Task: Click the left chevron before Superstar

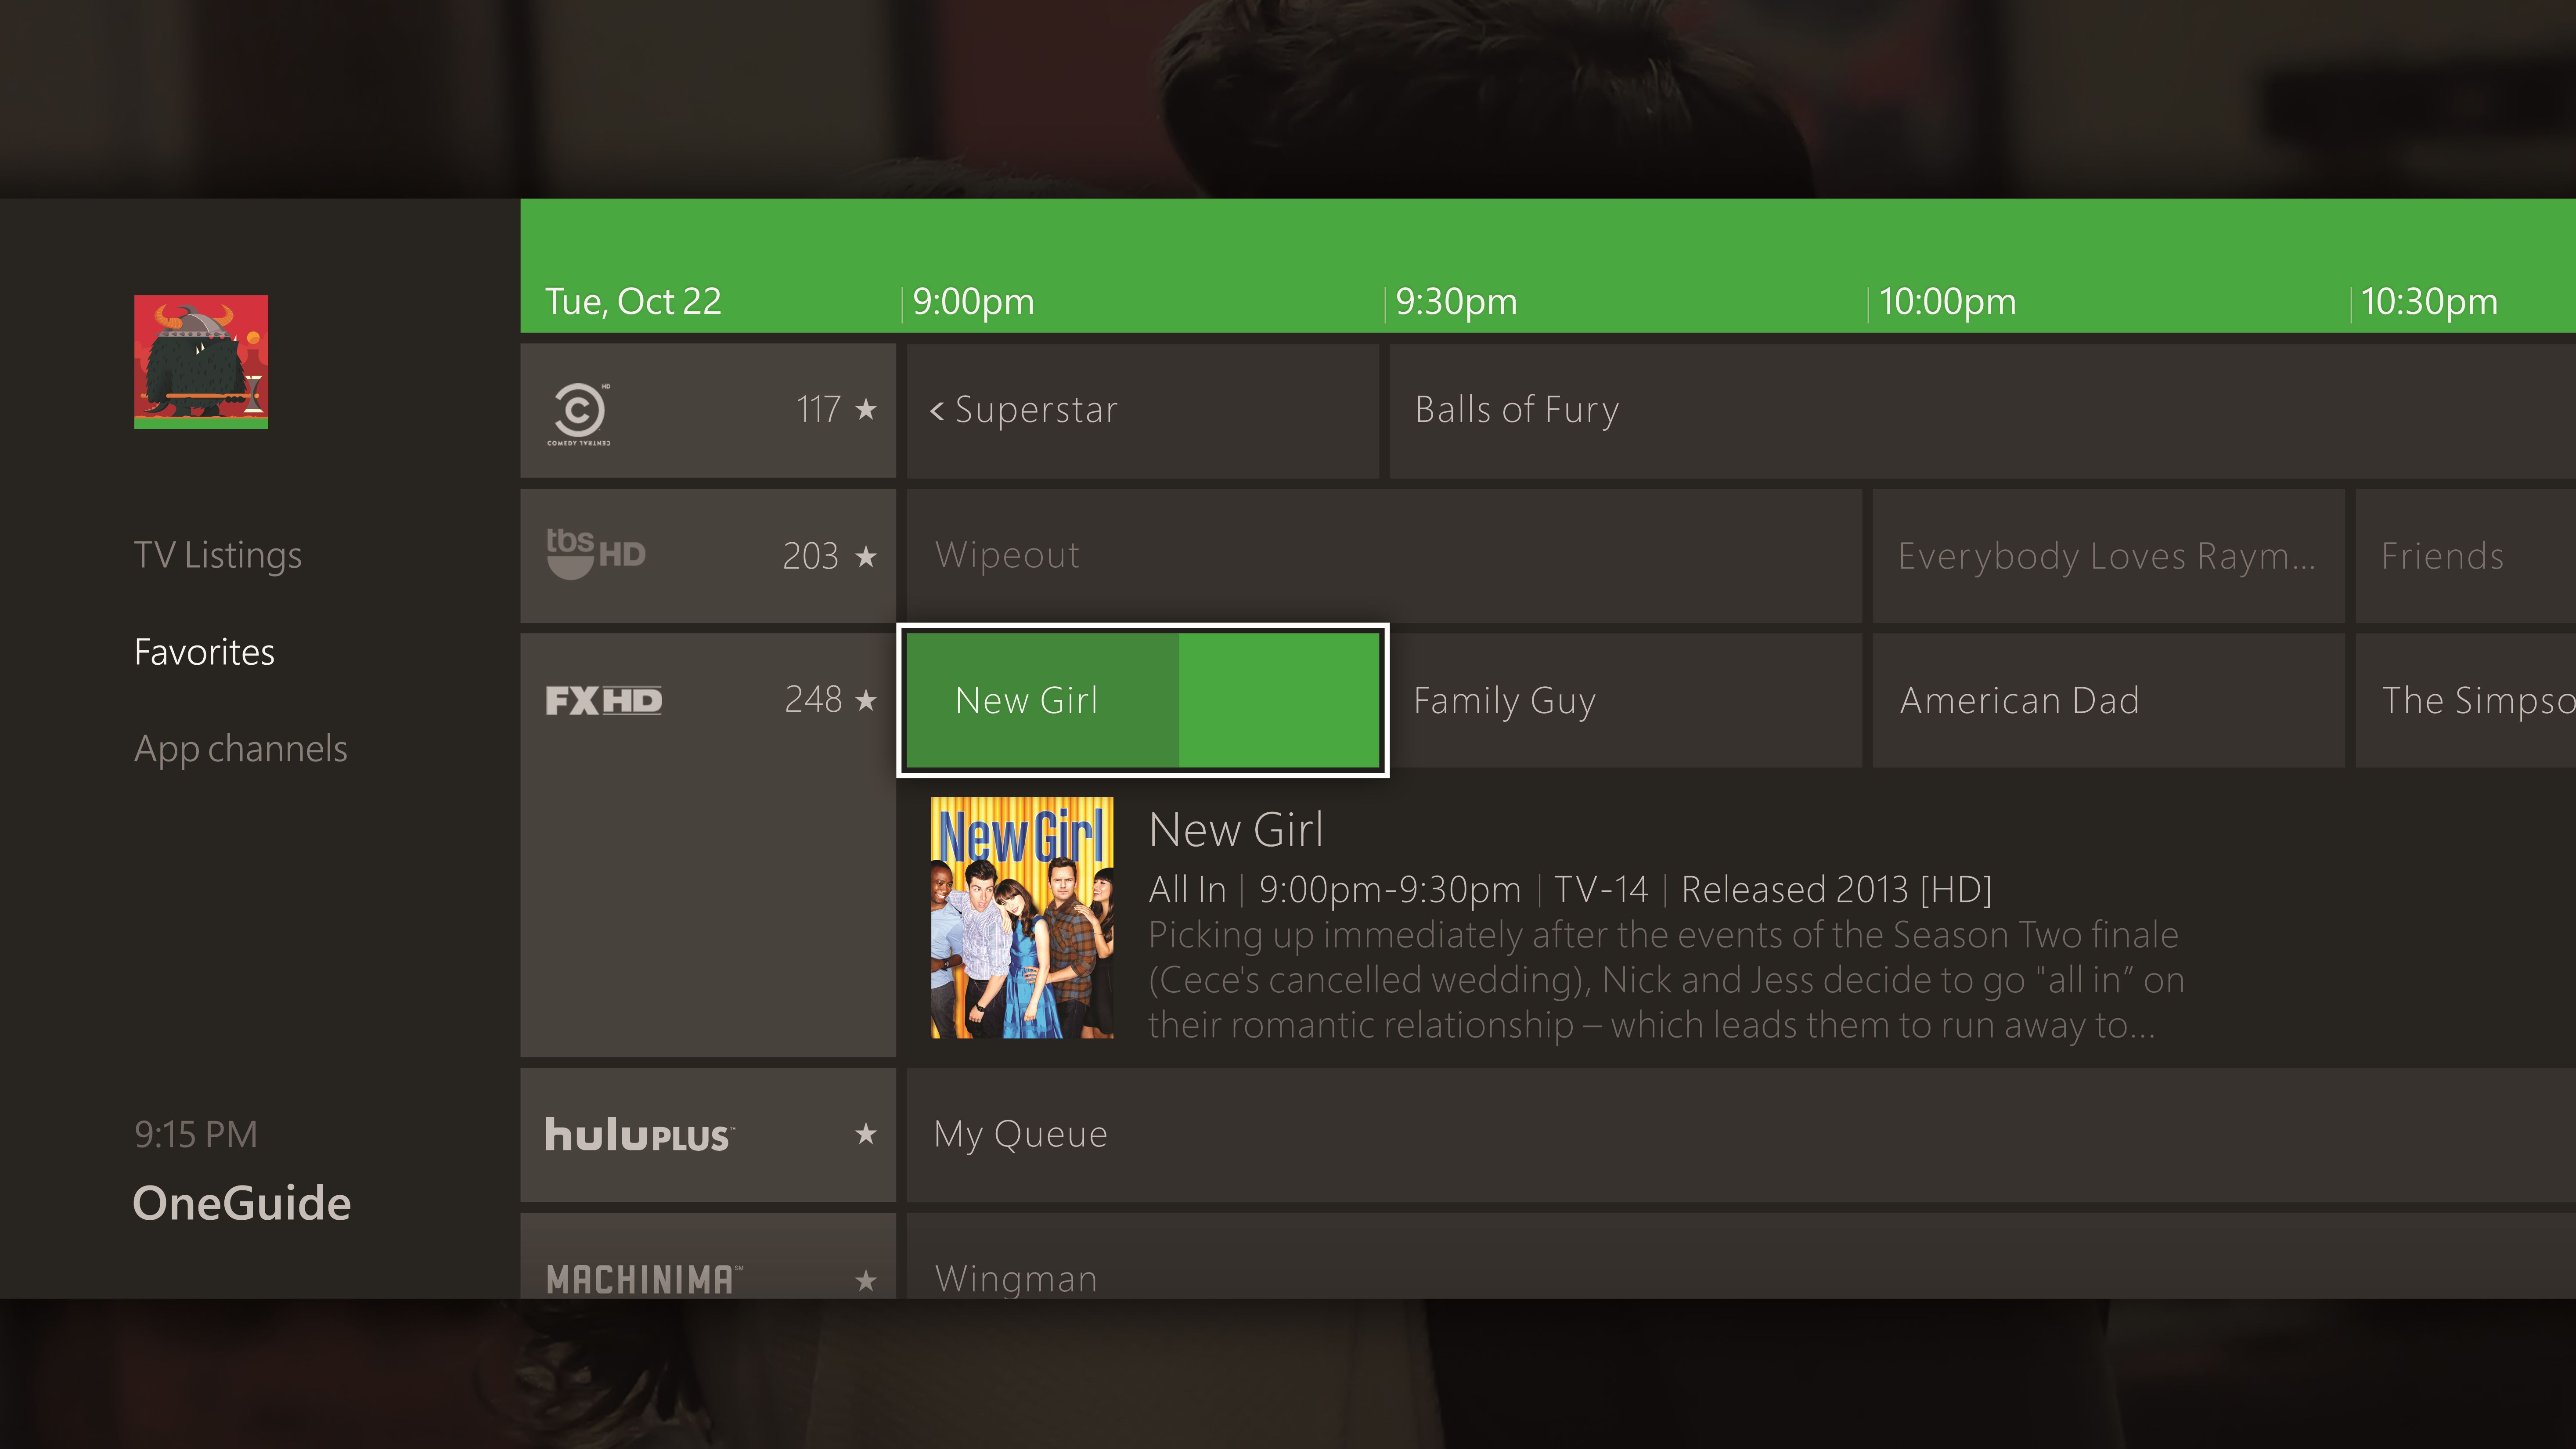Action: point(937,410)
